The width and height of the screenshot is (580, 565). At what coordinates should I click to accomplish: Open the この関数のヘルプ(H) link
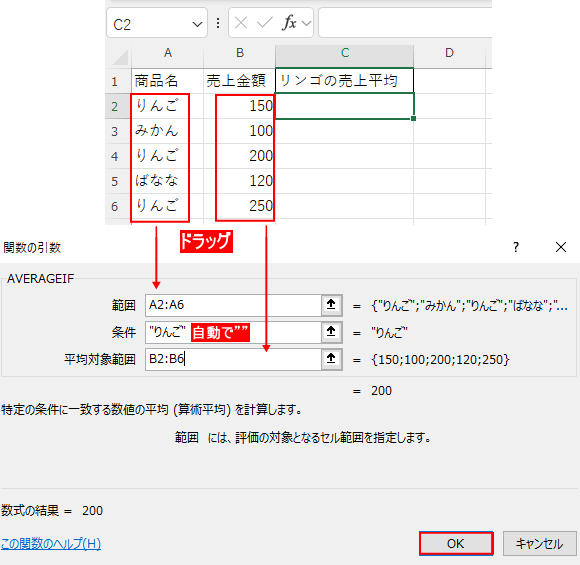point(51,544)
